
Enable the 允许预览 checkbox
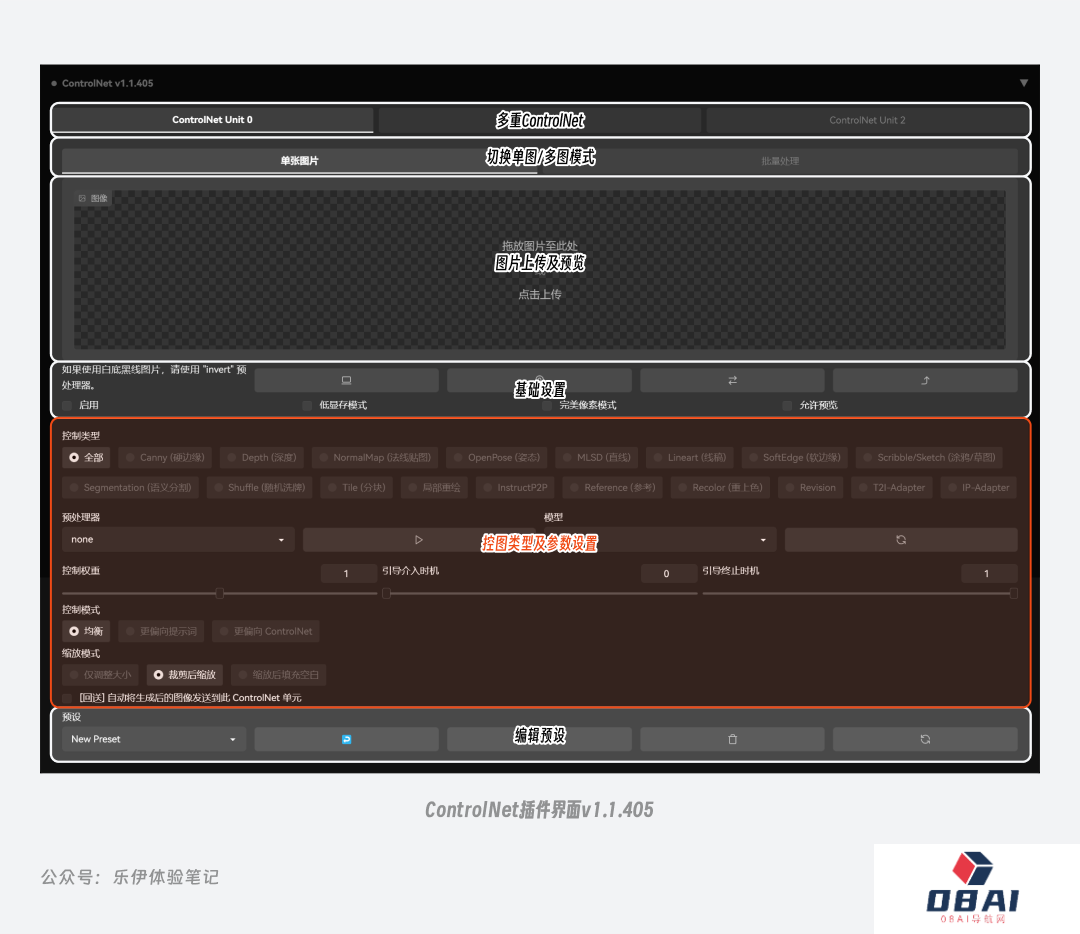pos(787,405)
